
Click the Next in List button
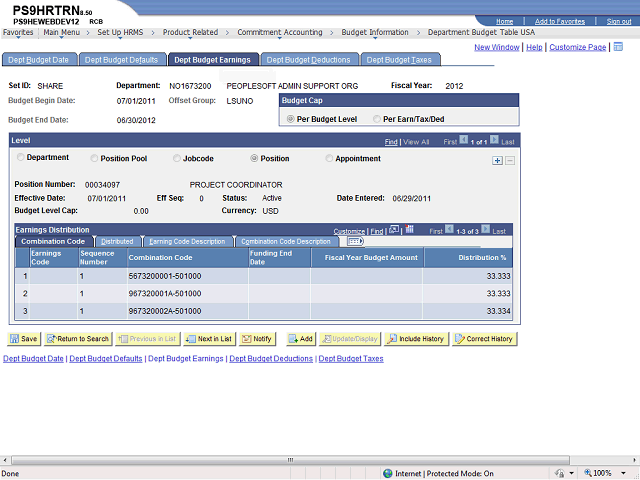coord(209,339)
